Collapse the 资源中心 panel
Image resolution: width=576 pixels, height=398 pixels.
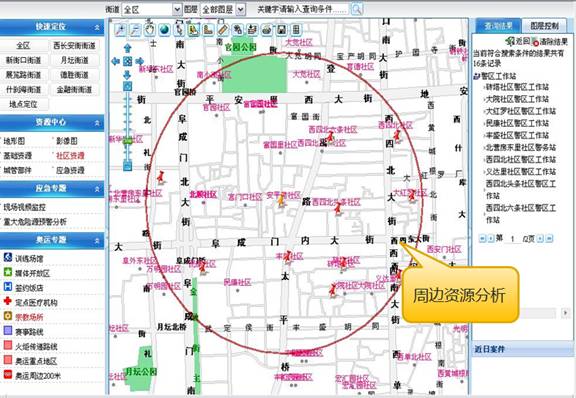click(x=97, y=123)
